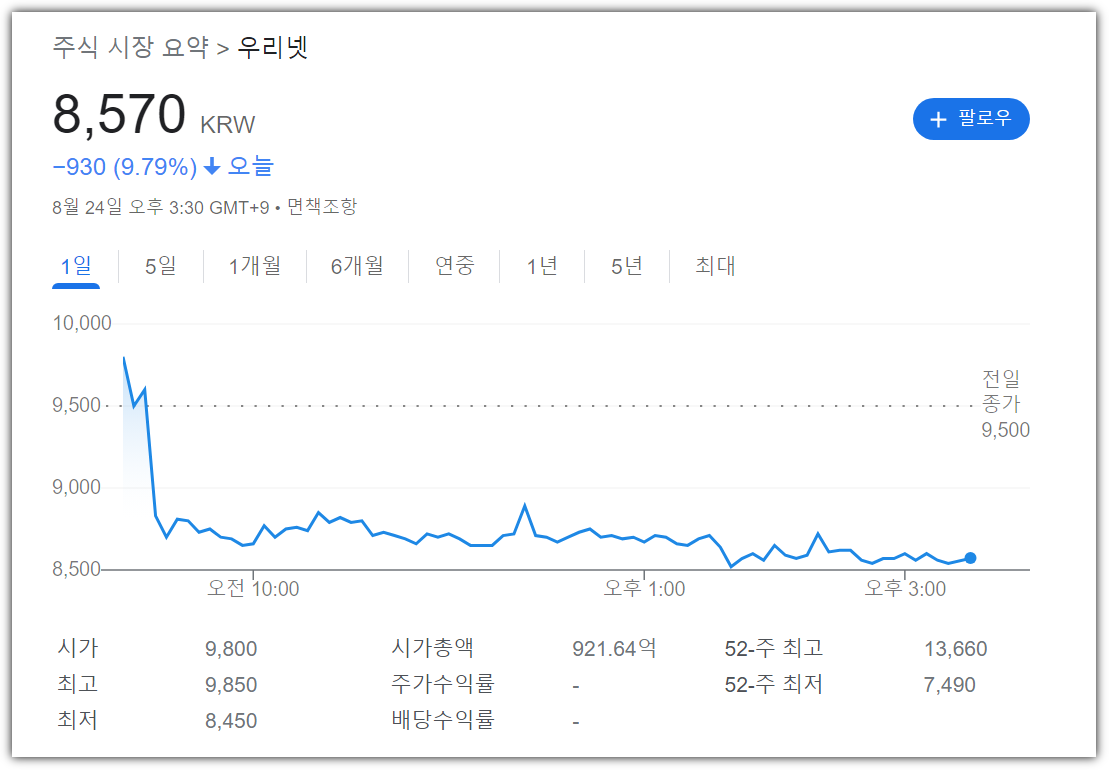1109x770 pixels.
Task: Open the 주식 시장 요약 breadcrumb link
Action: click(x=131, y=48)
